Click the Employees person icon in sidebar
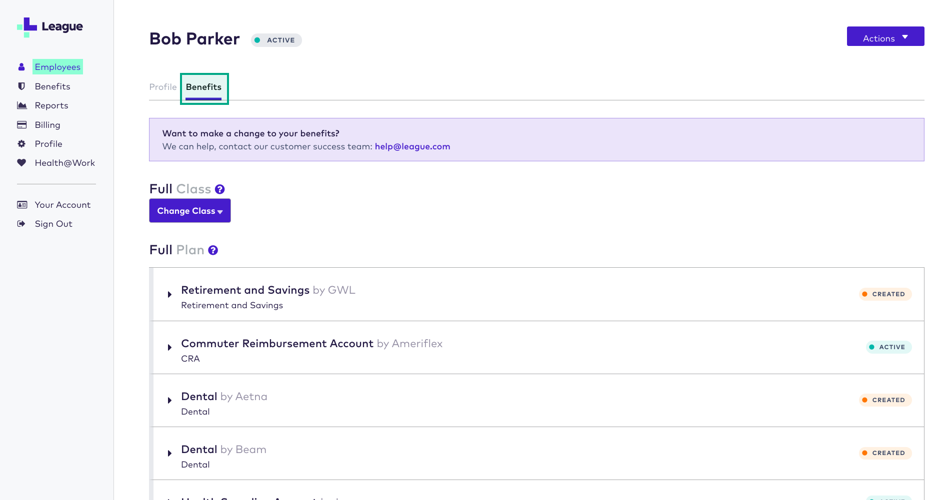939x500 pixels. pyautogui.click(x=22, y=67)
